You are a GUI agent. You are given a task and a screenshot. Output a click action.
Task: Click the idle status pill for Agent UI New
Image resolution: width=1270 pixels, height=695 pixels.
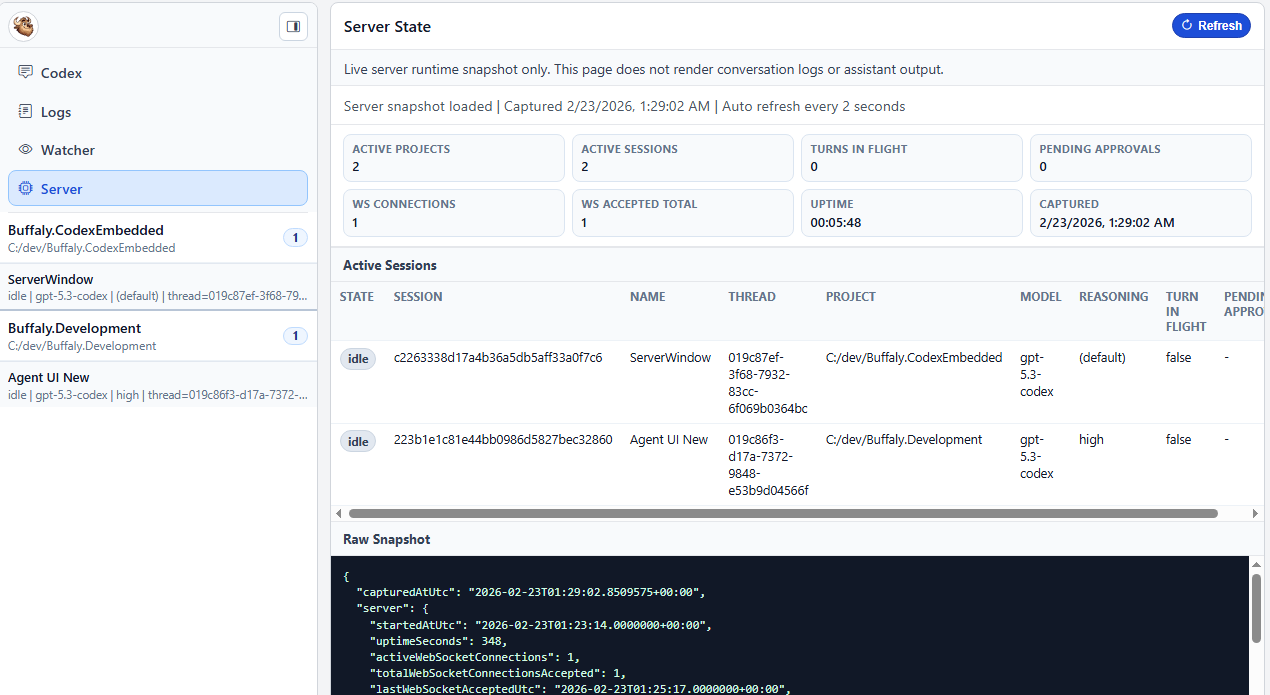tap(358, 441)
